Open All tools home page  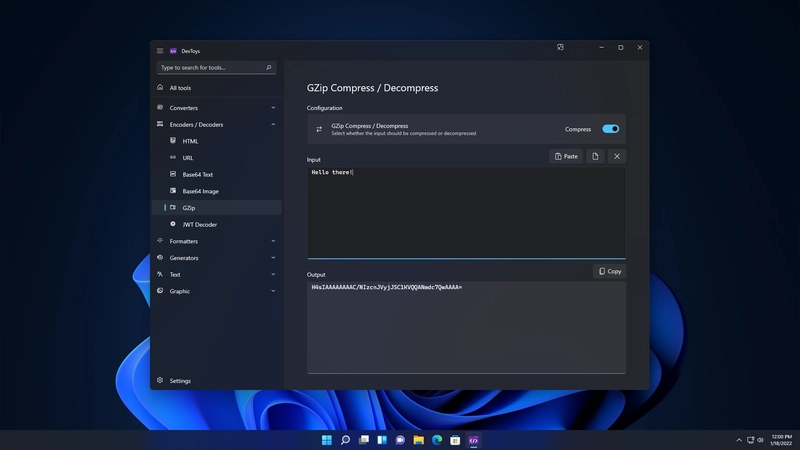217,88
